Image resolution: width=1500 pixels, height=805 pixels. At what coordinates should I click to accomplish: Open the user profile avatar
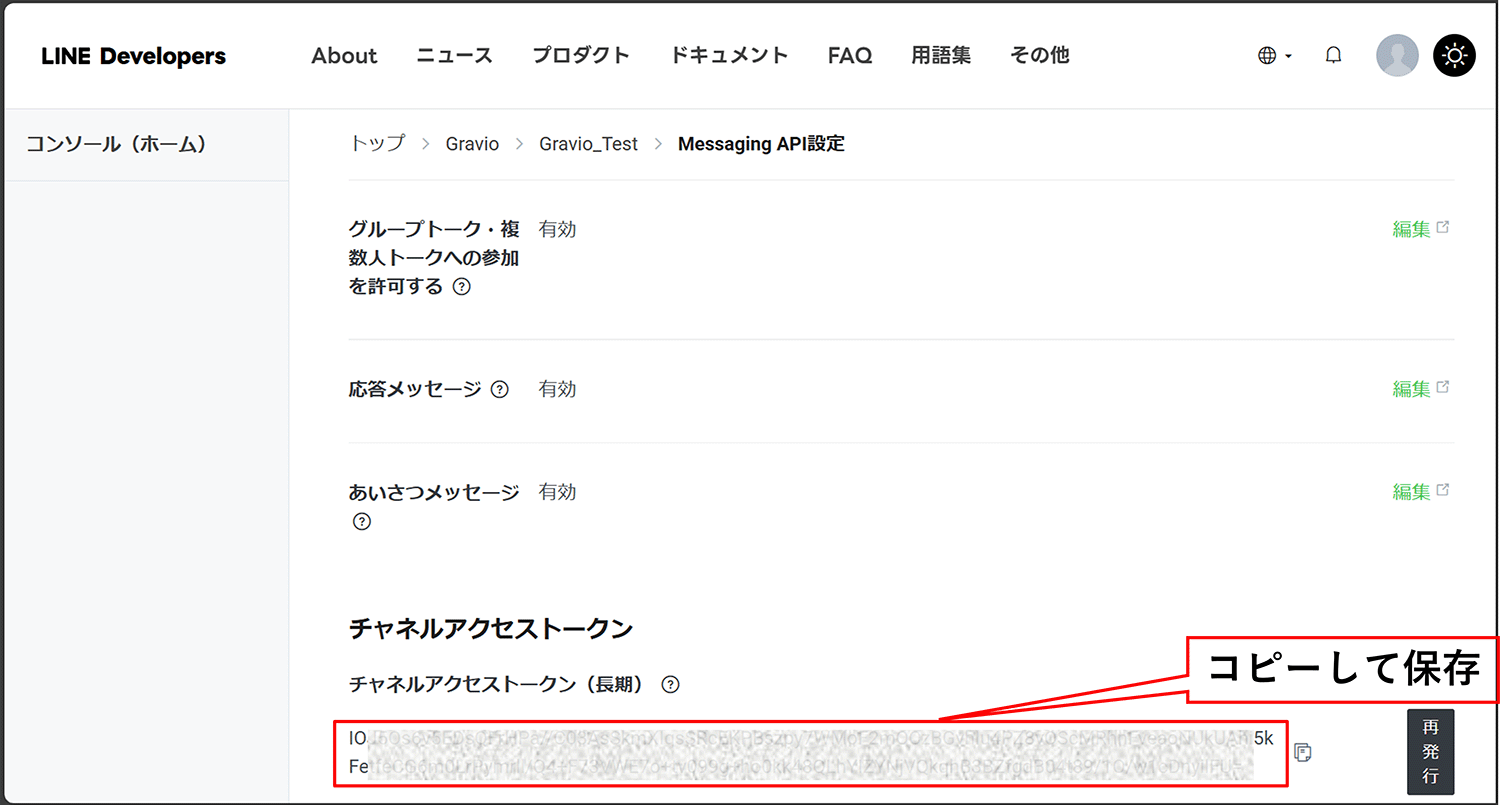tap(1397, 56)
